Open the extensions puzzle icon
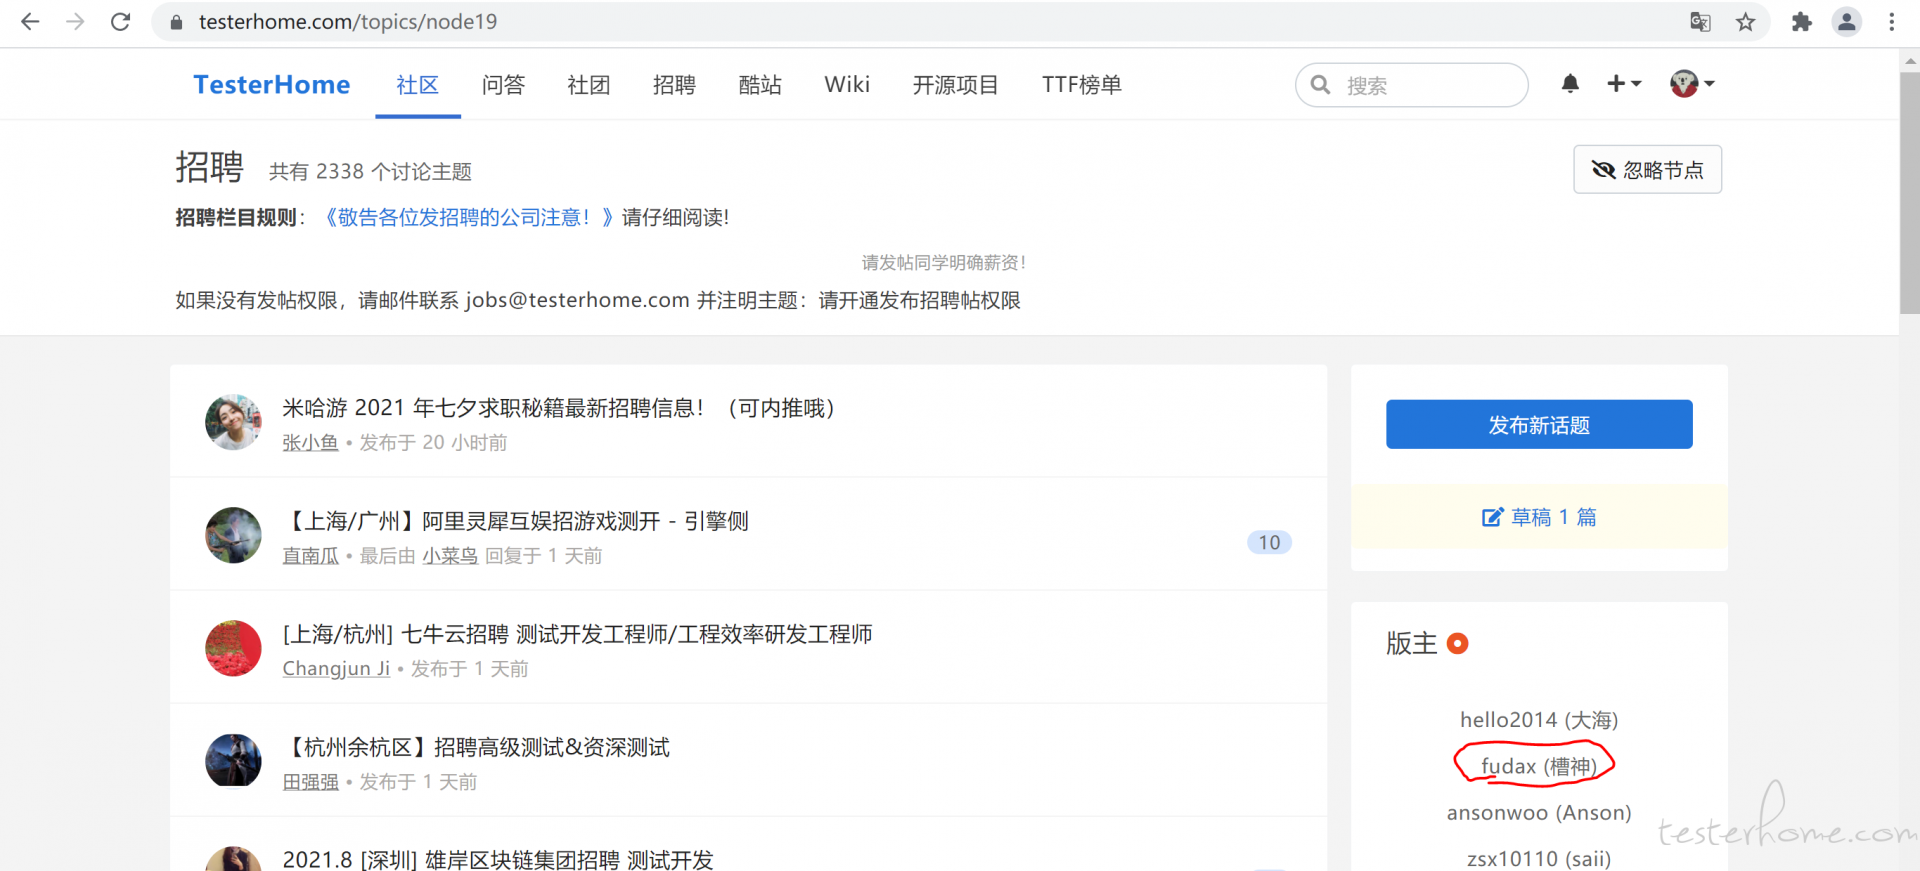This screenshot has height=871, width=1920. [1801, 22]
